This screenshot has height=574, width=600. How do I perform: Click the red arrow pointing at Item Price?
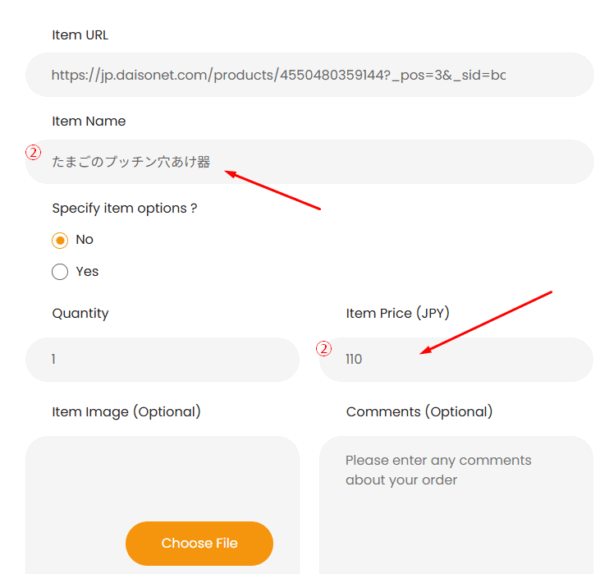pyautogui.click(x=487, y=322)
